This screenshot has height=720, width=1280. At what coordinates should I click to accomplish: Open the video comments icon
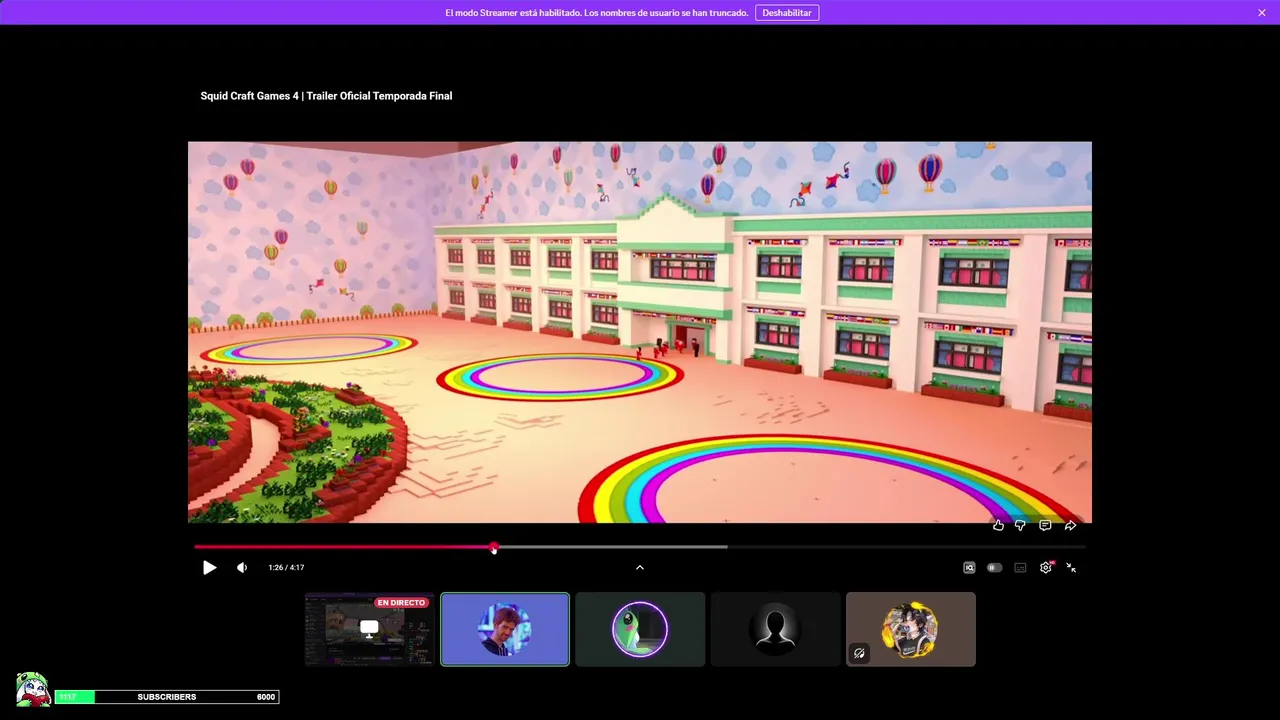tap(1045, 525)
